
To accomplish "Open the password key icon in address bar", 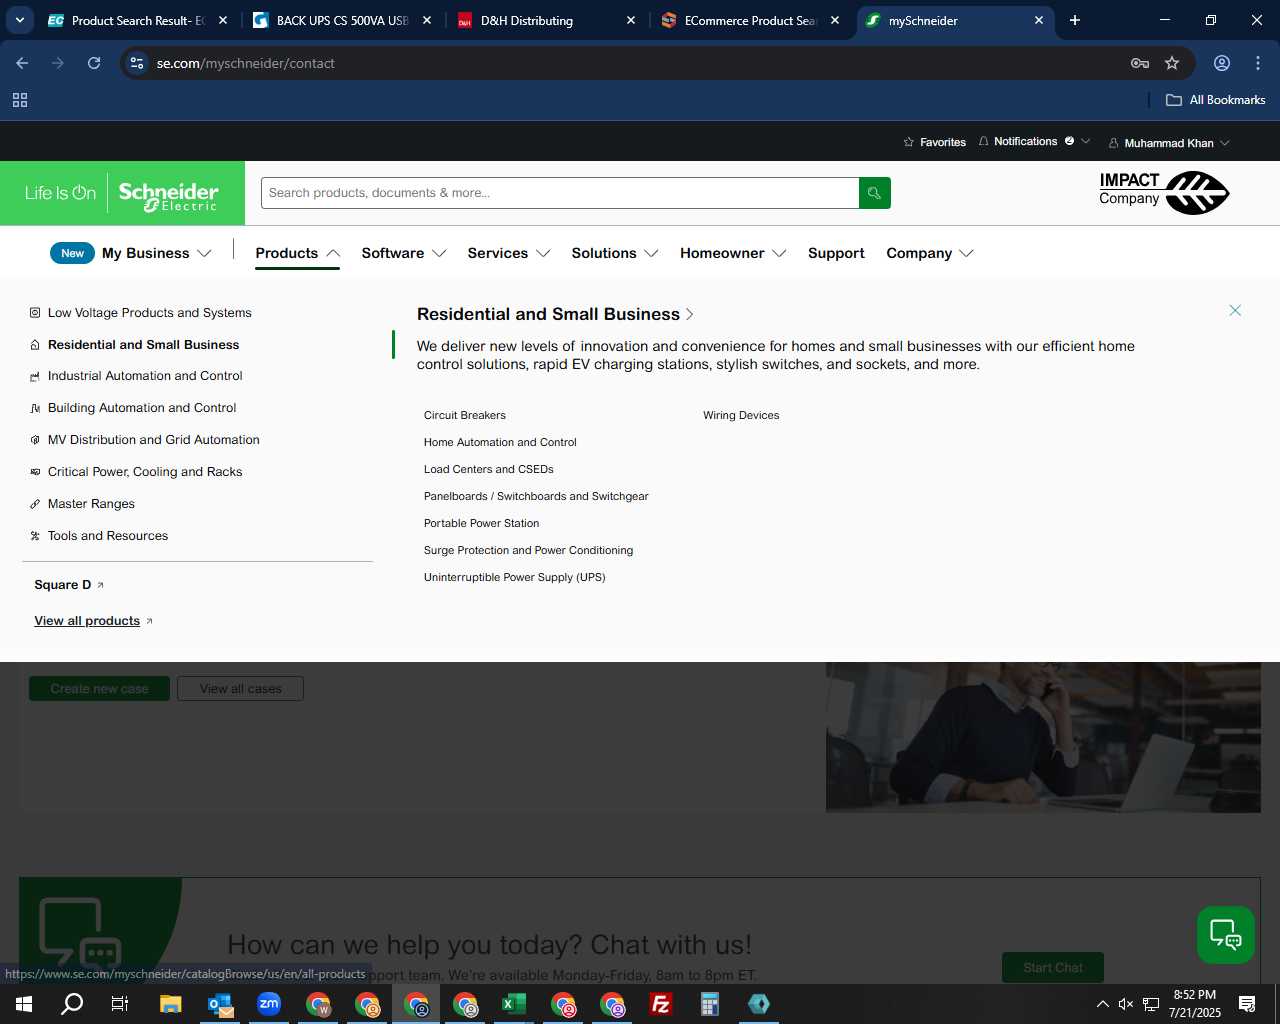I will [x=1139, y=63].
